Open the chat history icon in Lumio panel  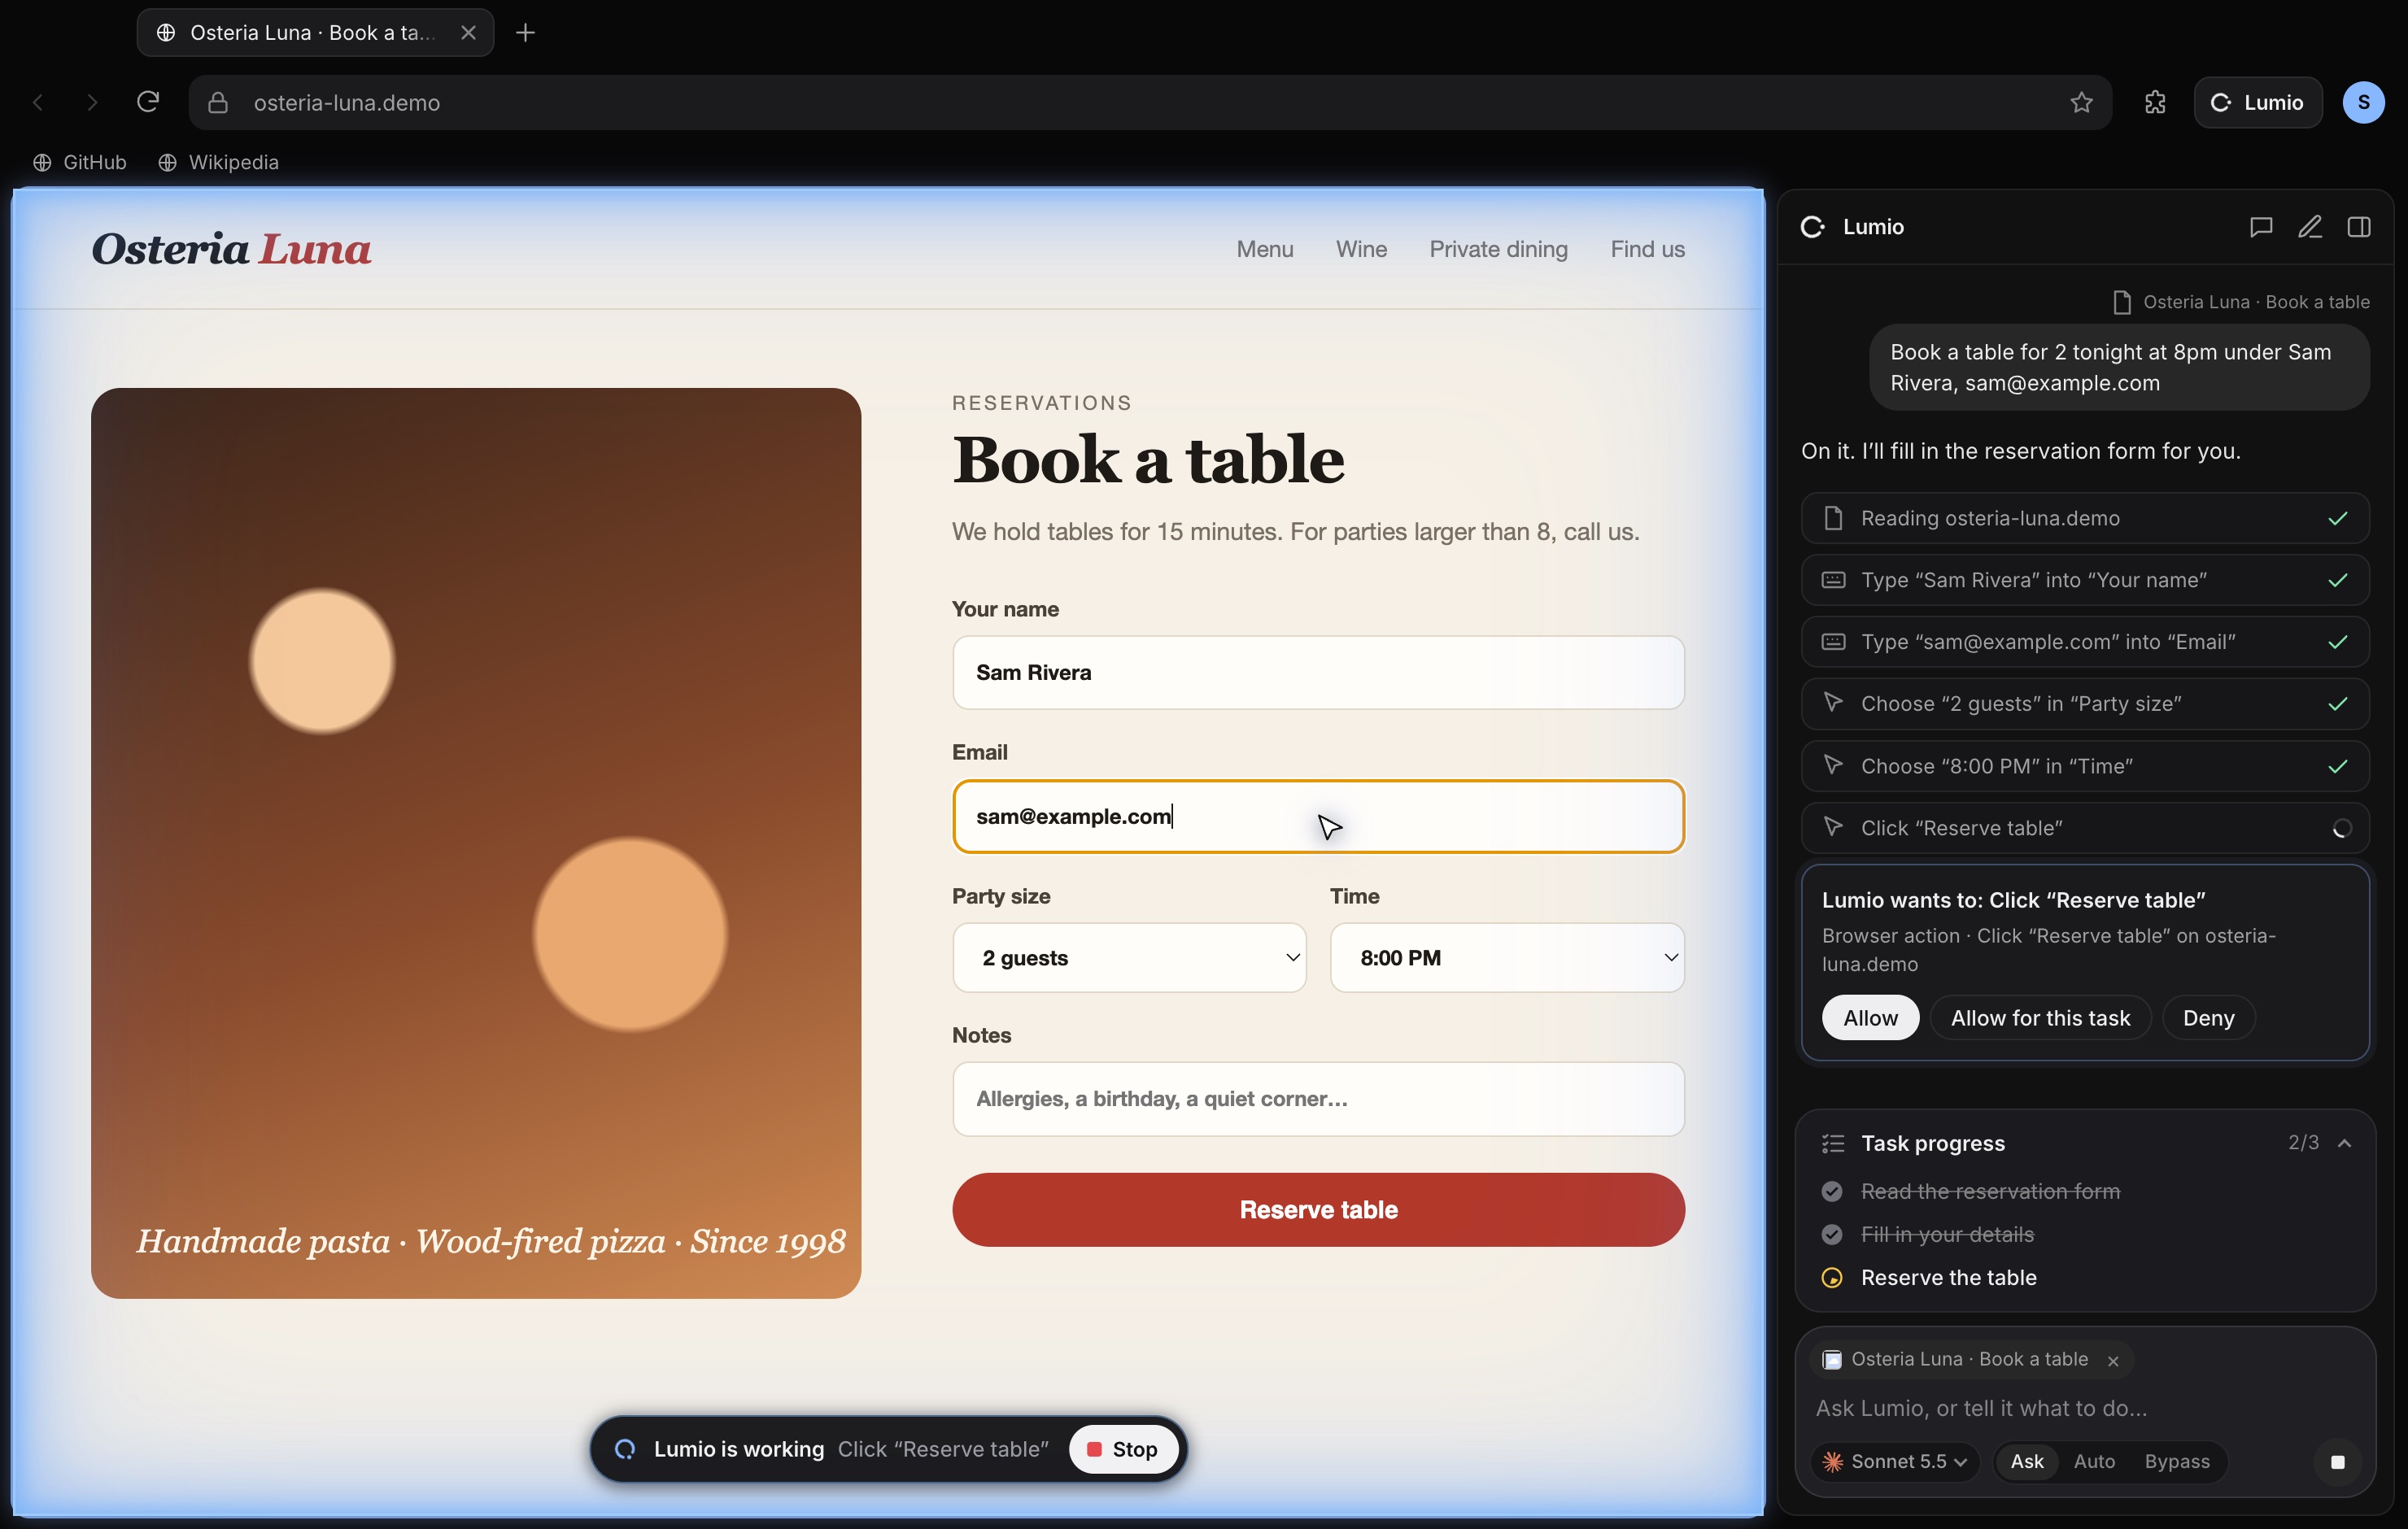pyautogui.click(x=2260, y=227)
